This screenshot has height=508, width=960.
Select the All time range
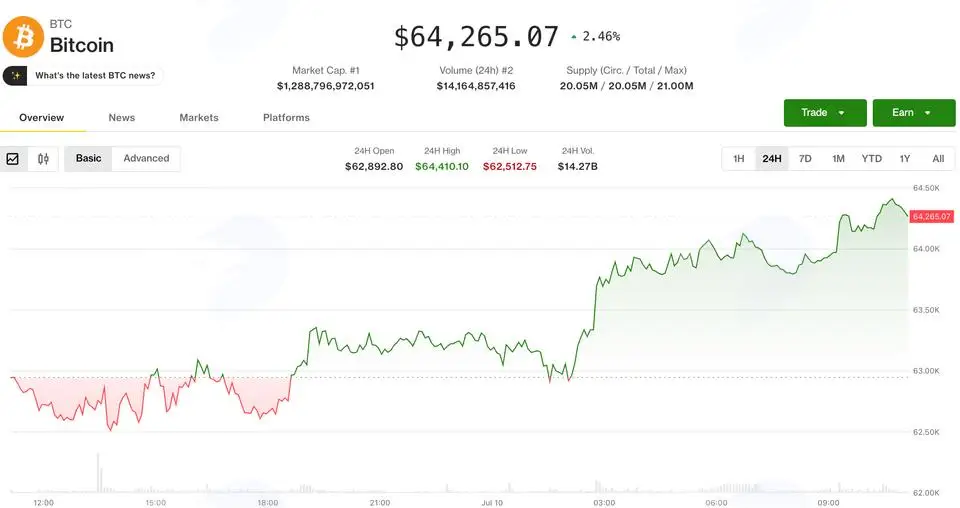tap(938, 159)
